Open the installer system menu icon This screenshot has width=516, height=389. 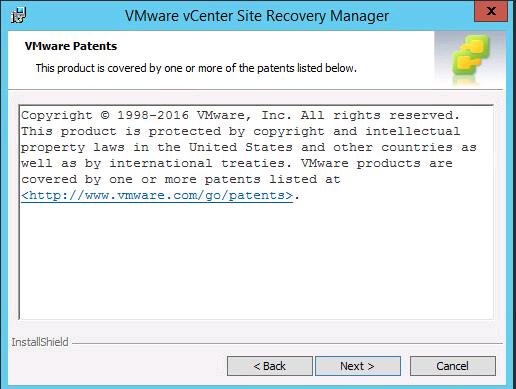click(18, 15)
